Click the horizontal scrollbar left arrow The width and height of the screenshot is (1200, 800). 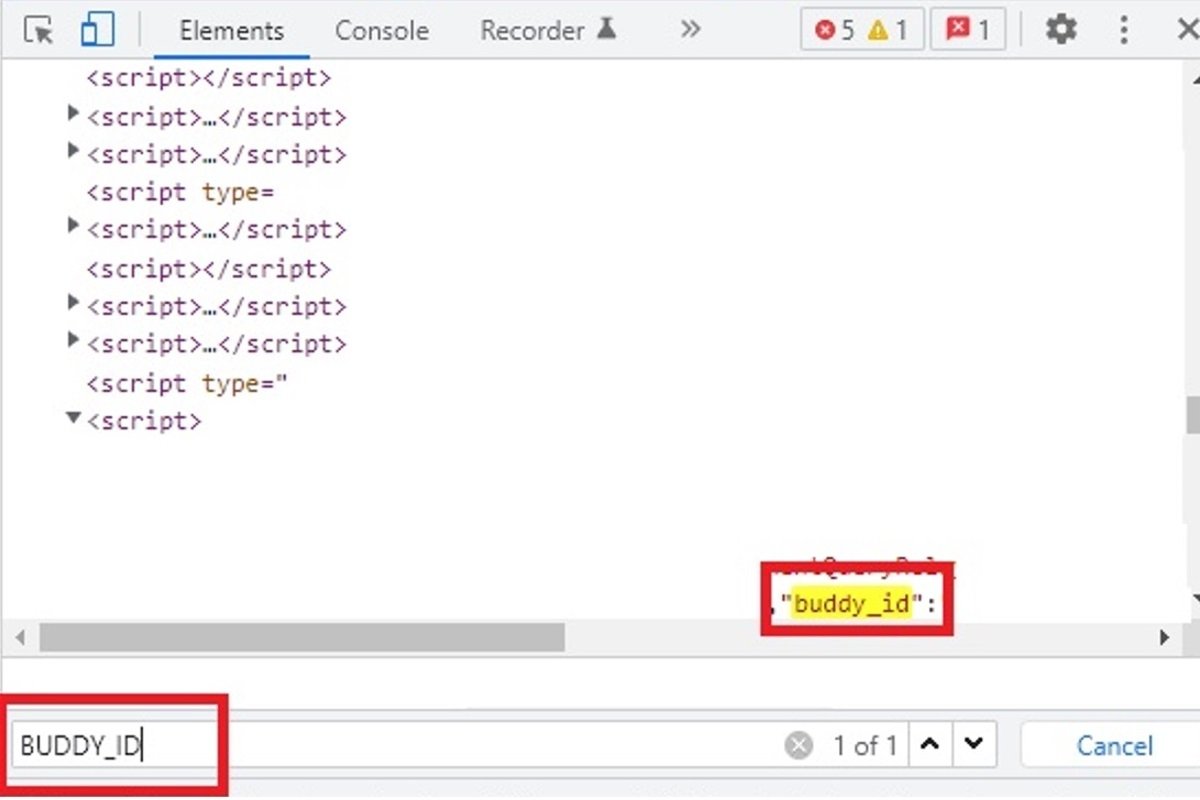pos(20,637)
